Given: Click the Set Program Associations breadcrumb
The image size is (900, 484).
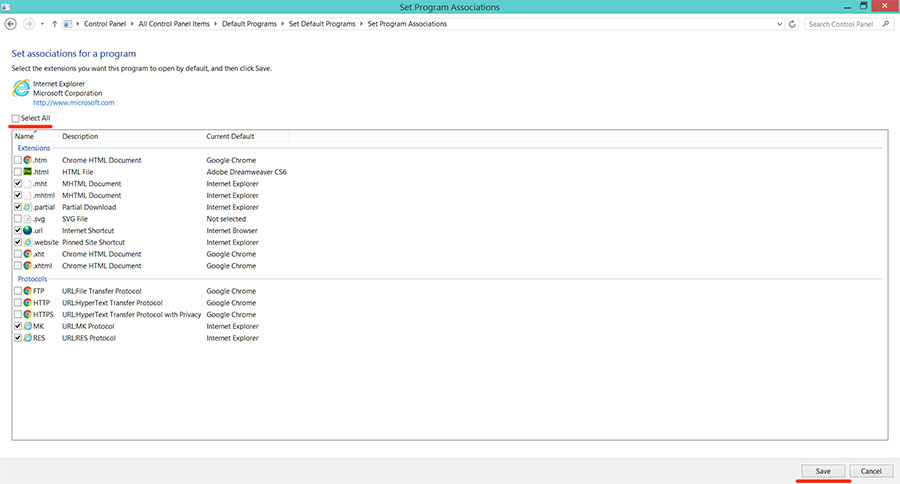Looking at the screenshot, I should point(407,24).
